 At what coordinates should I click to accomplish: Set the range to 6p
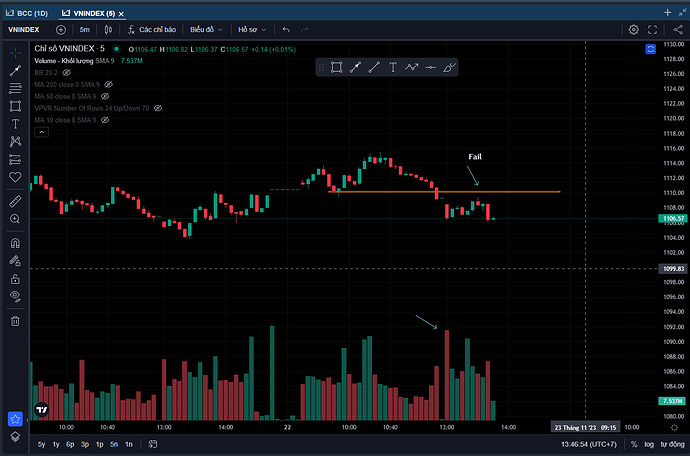click(70, 444)
